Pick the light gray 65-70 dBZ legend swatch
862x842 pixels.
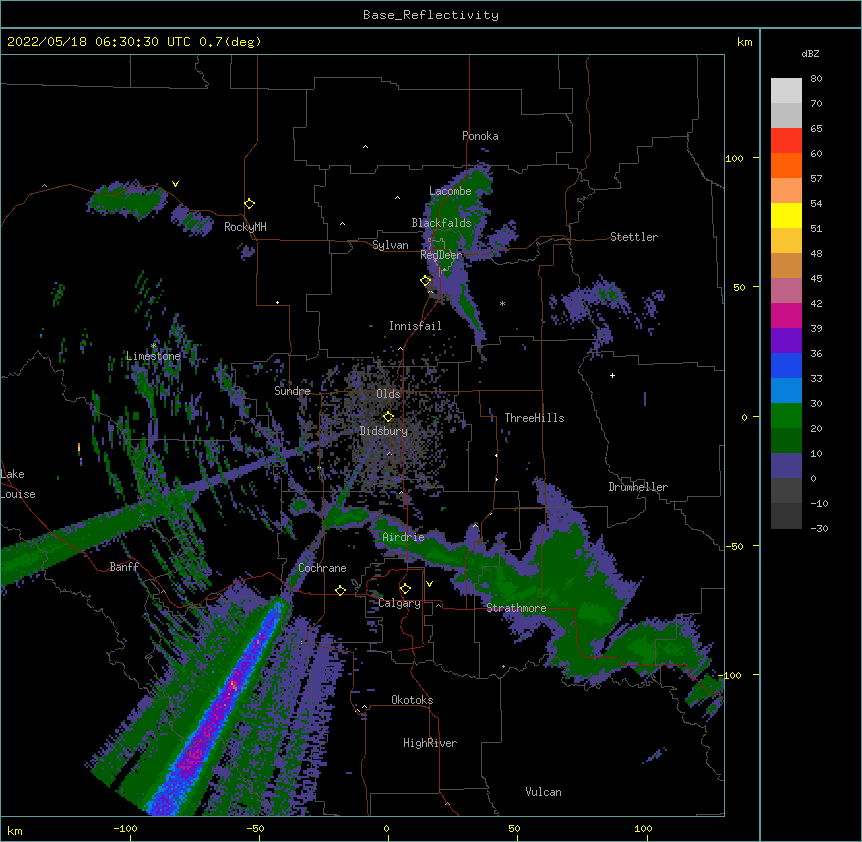coord(786,115)
